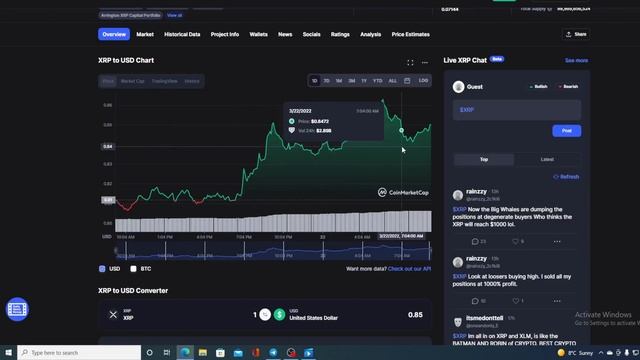The width and height of the screenshot is (640, 360).
Task: Click the Post button in chat
Action: click(567, 131)
